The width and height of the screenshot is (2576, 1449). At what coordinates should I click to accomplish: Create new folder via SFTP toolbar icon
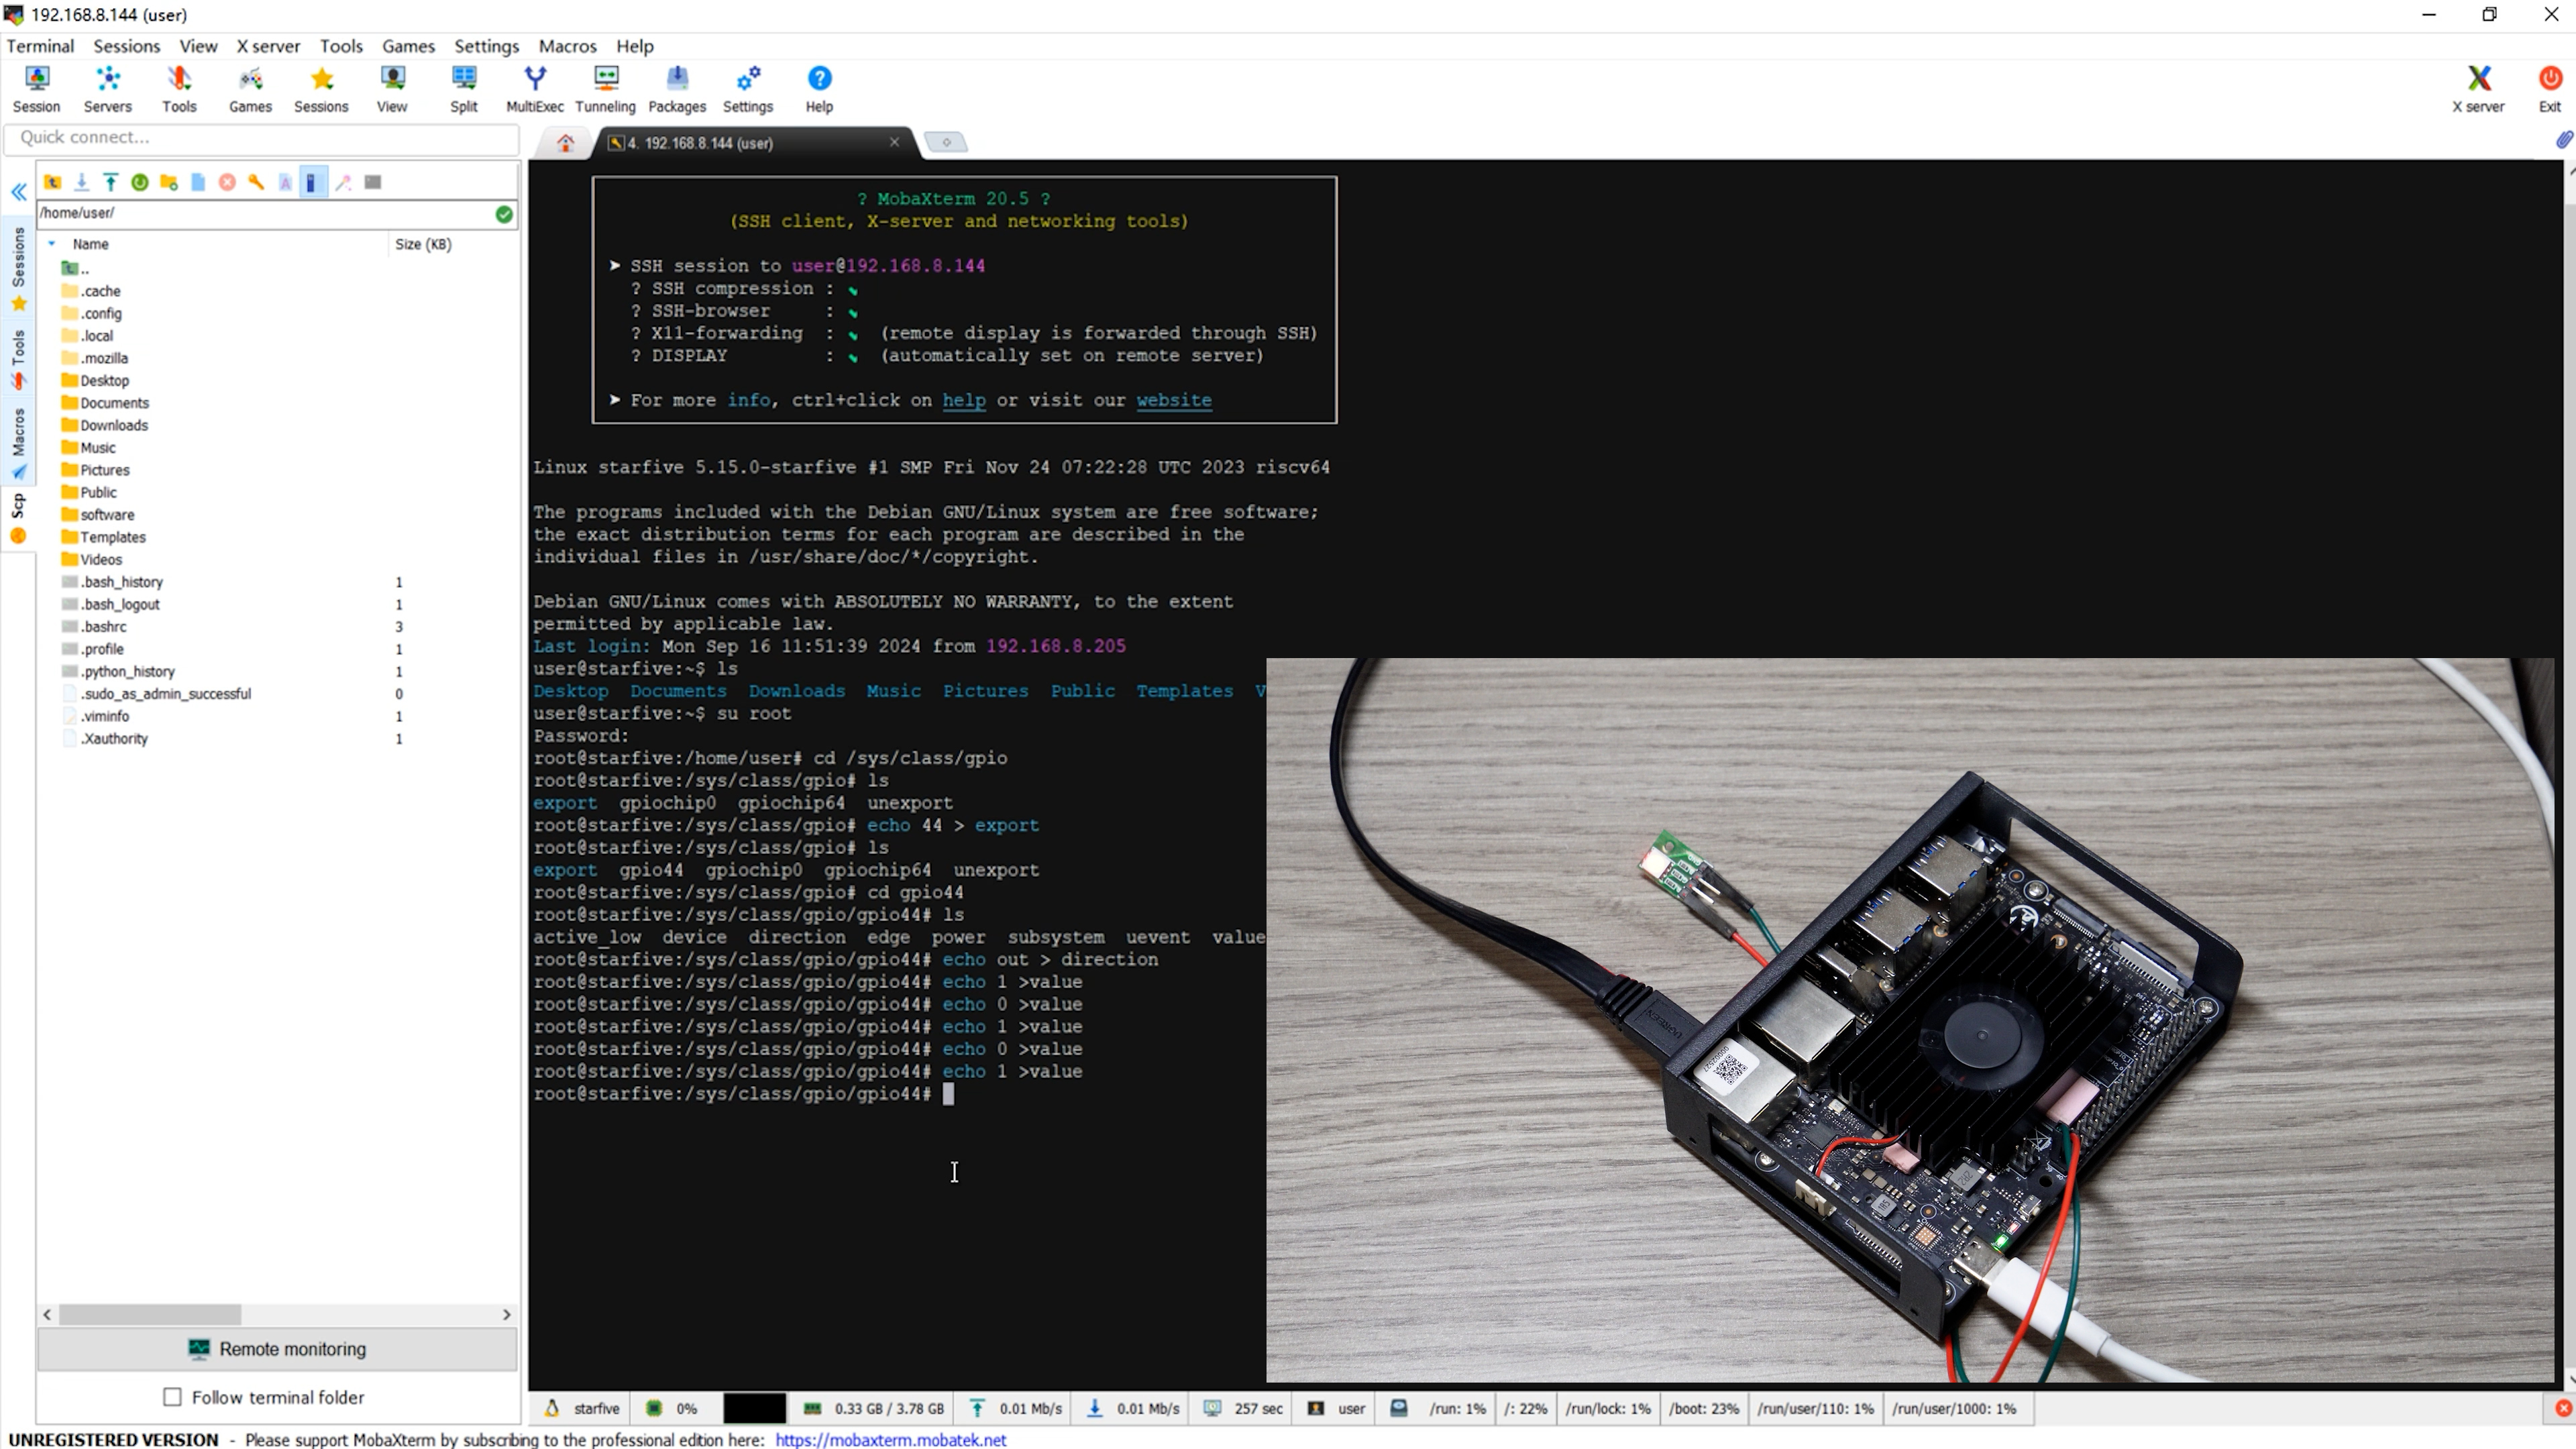[169, 182]
